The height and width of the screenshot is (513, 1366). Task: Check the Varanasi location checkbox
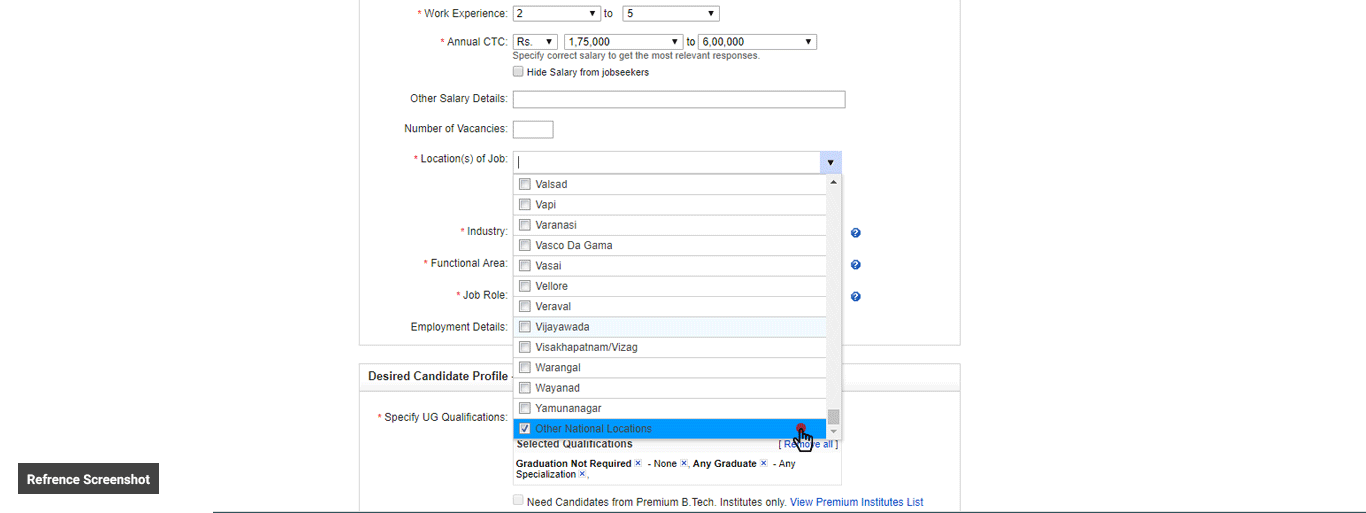click(525, 225)
